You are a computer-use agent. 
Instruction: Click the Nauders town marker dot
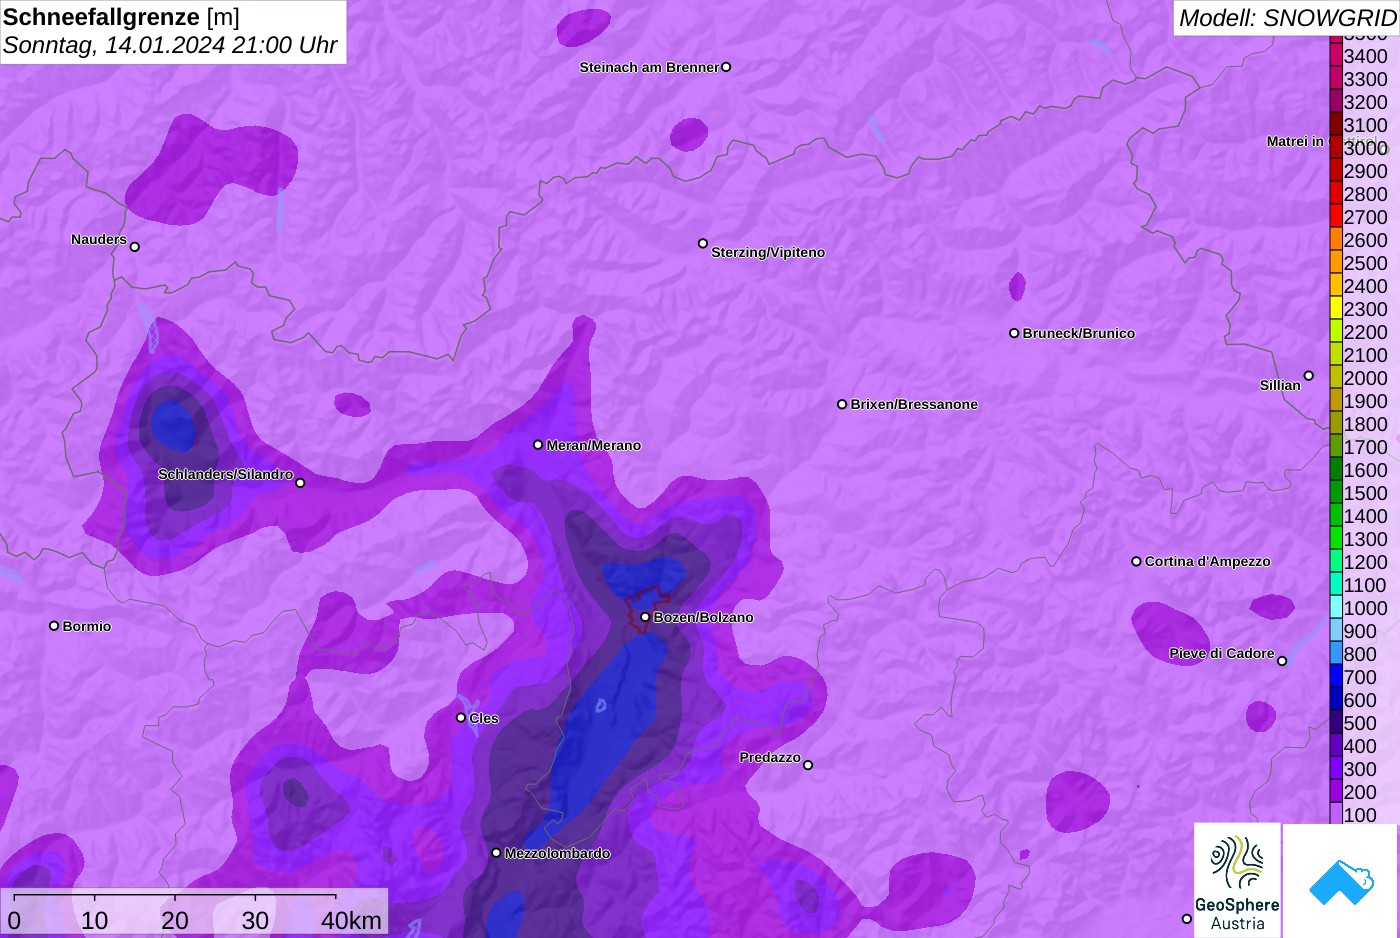135,246
